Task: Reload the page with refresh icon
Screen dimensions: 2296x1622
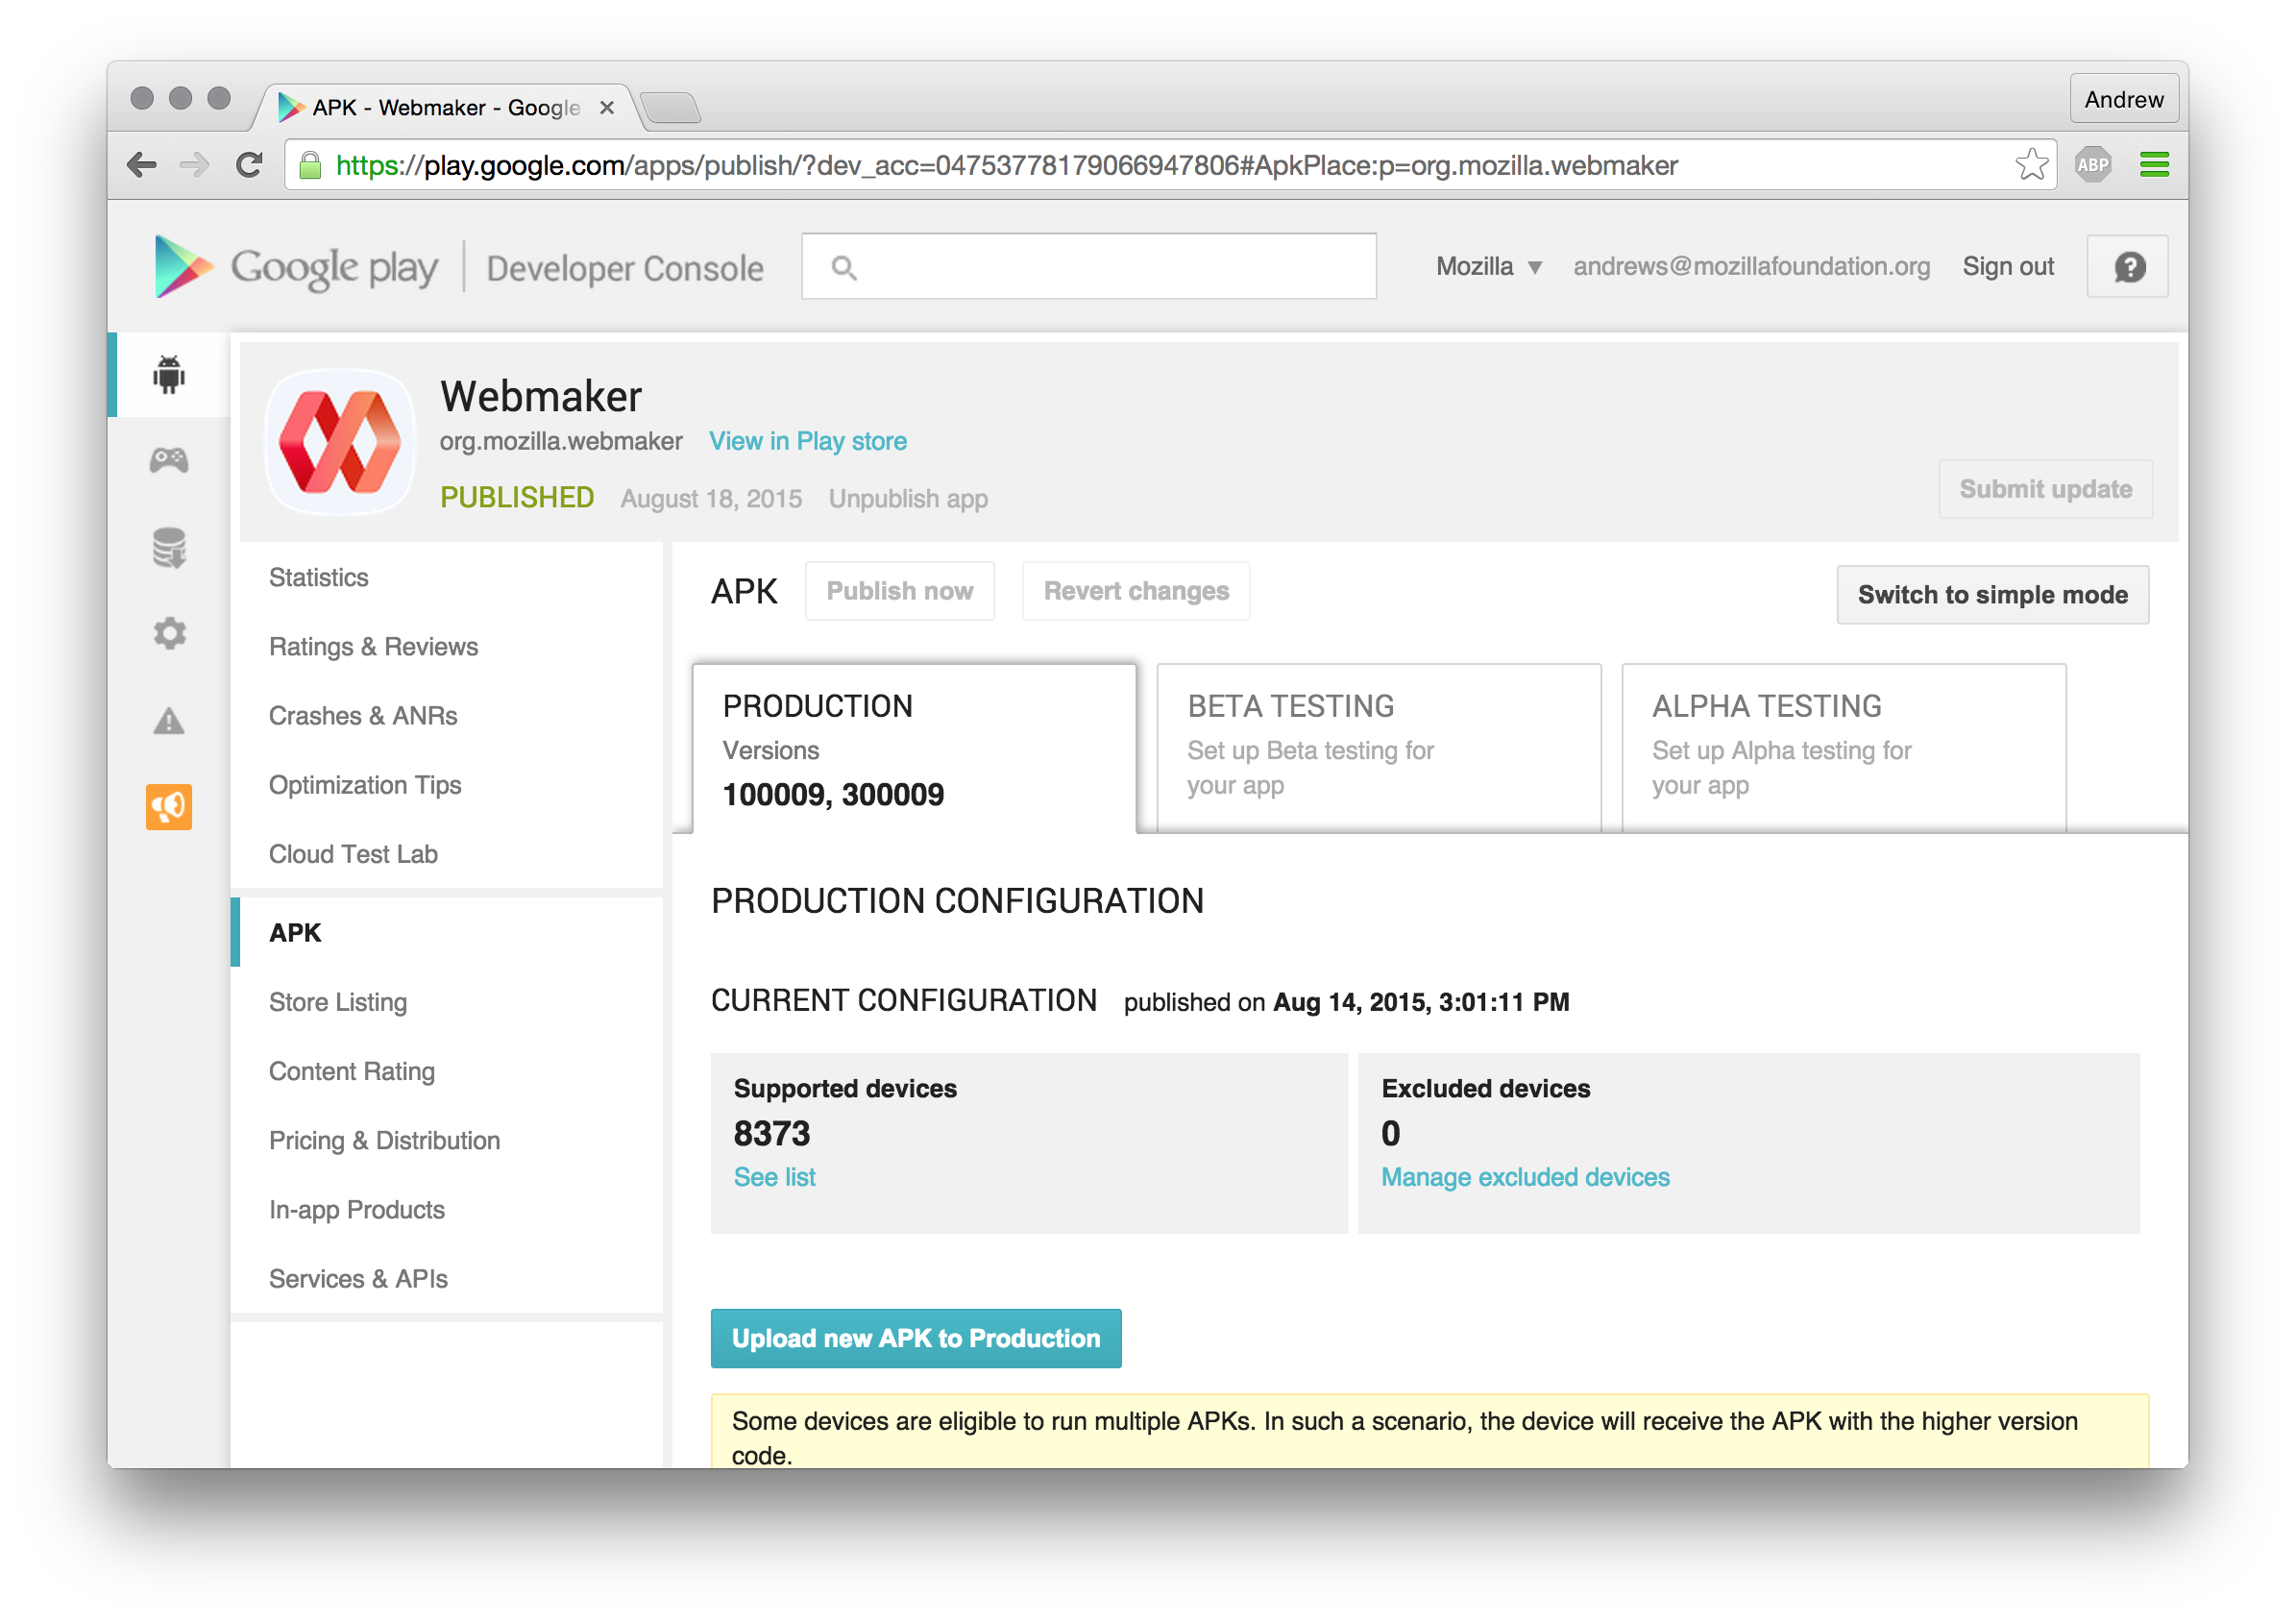Action: tap(249, 165)
